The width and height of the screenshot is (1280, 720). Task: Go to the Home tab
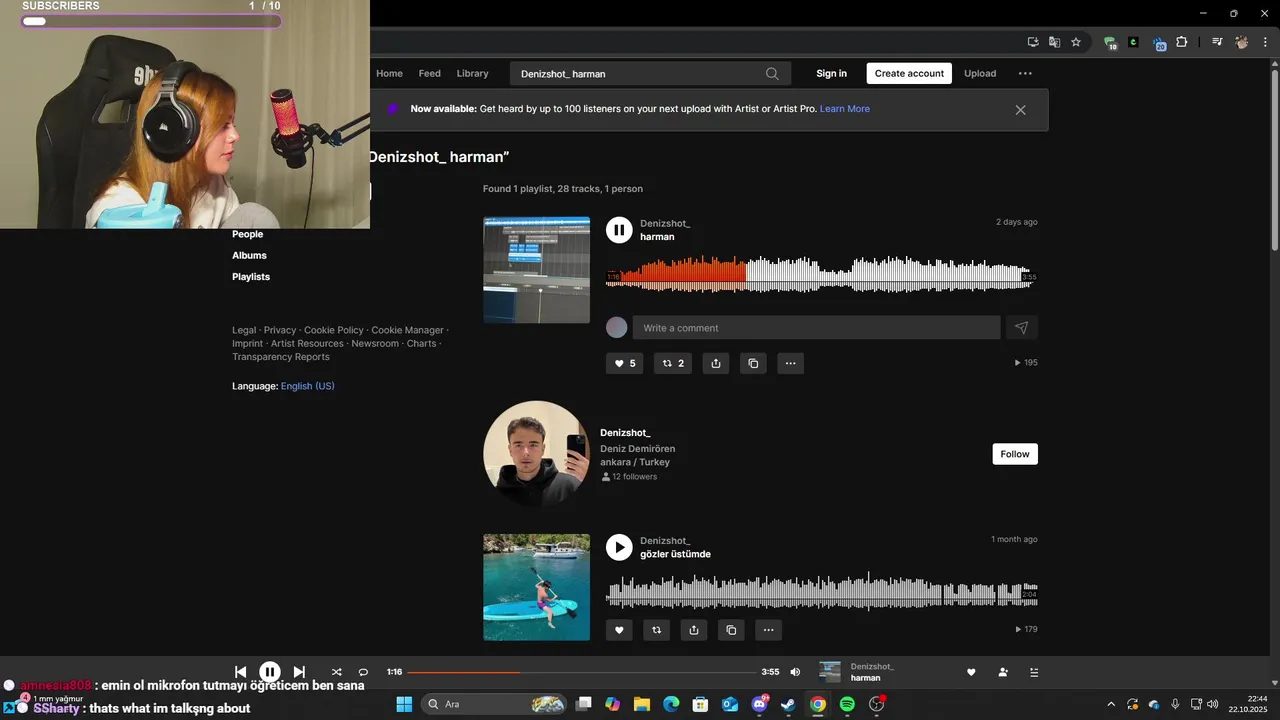click(x=389, y=73)
